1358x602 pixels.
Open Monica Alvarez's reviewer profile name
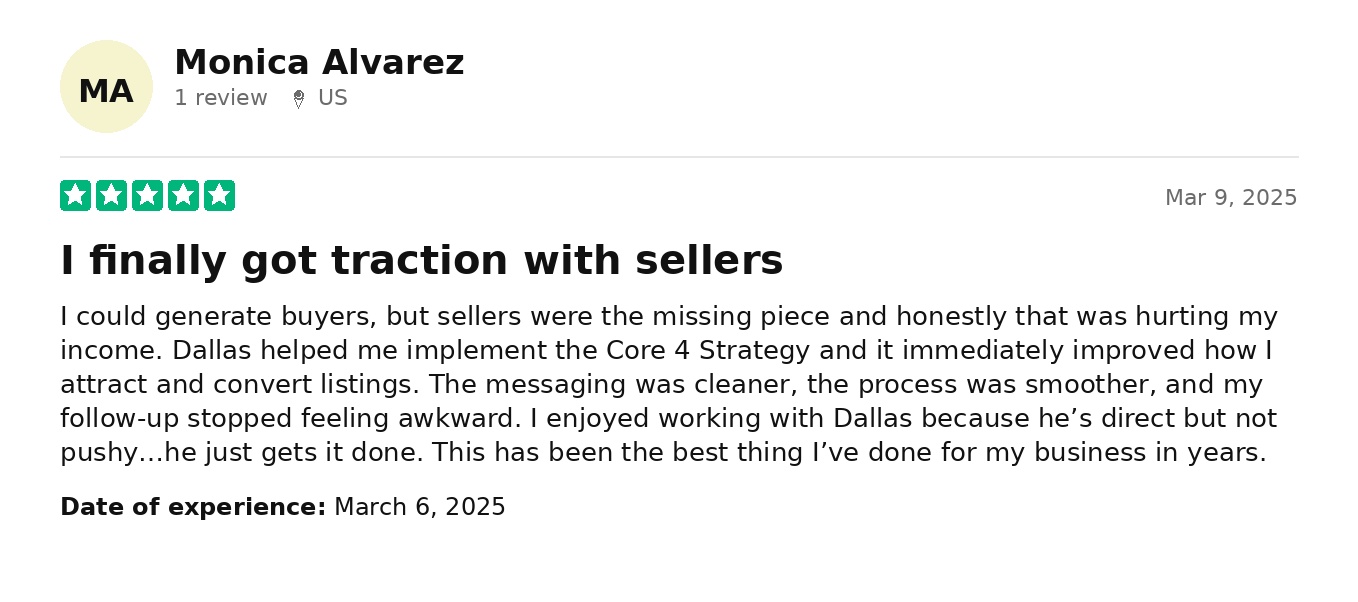pyautogui.click(x=318, y=63)
